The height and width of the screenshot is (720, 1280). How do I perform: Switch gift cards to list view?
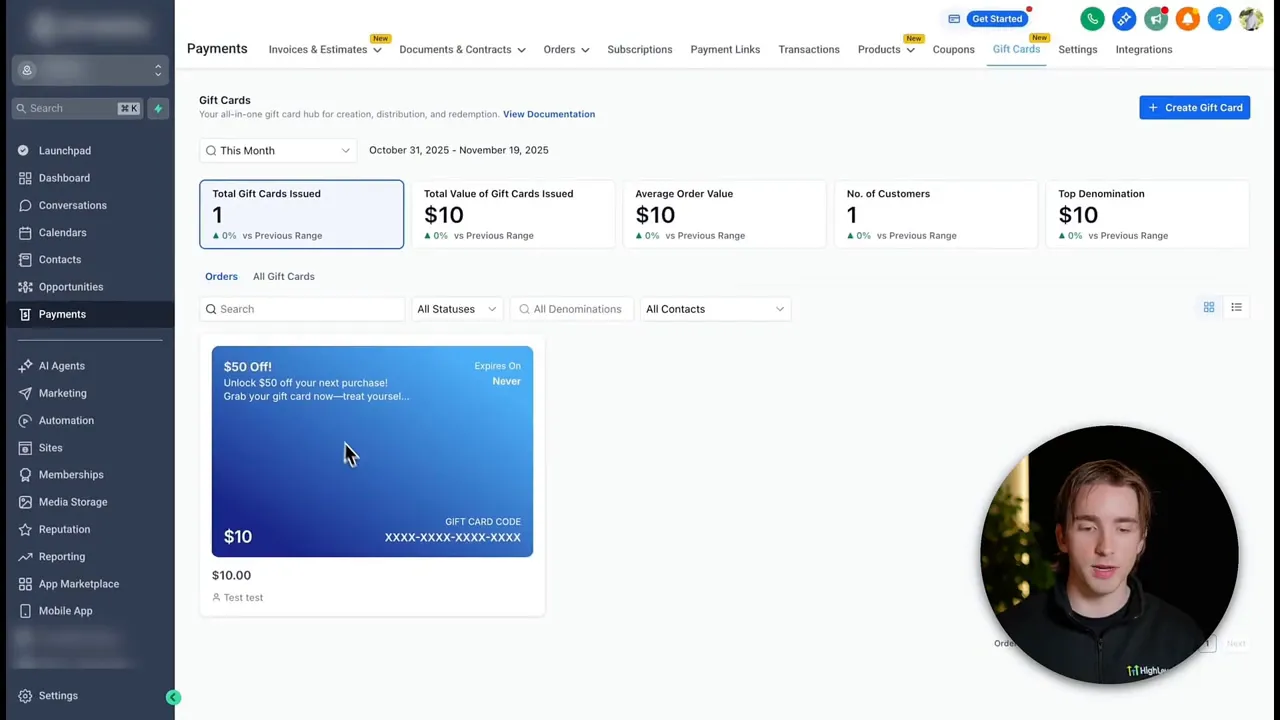[1236, 308]
